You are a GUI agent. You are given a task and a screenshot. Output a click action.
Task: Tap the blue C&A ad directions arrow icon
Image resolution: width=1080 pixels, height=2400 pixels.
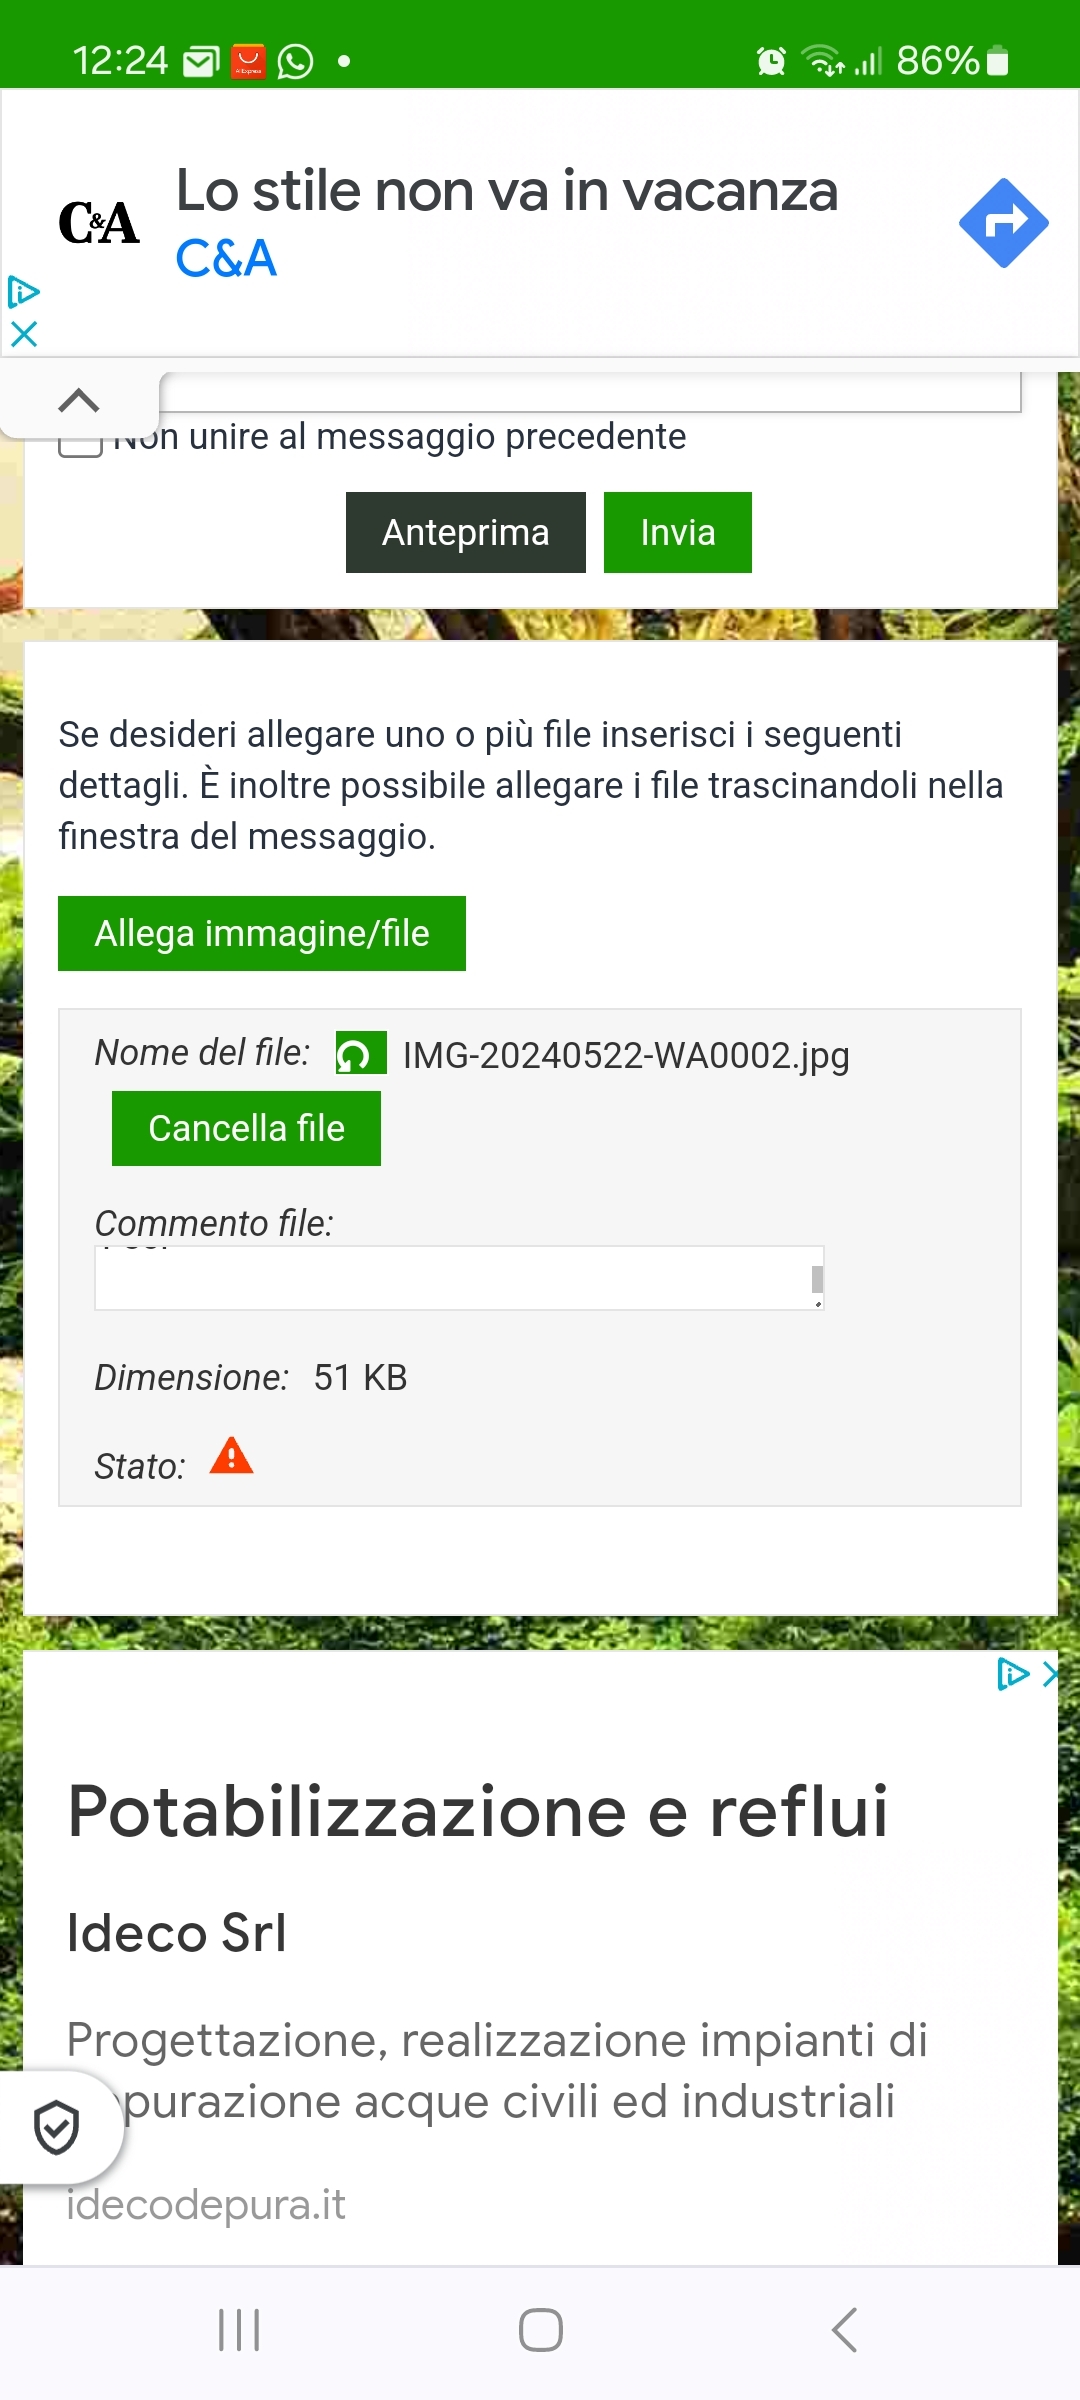coord(1003,223)
